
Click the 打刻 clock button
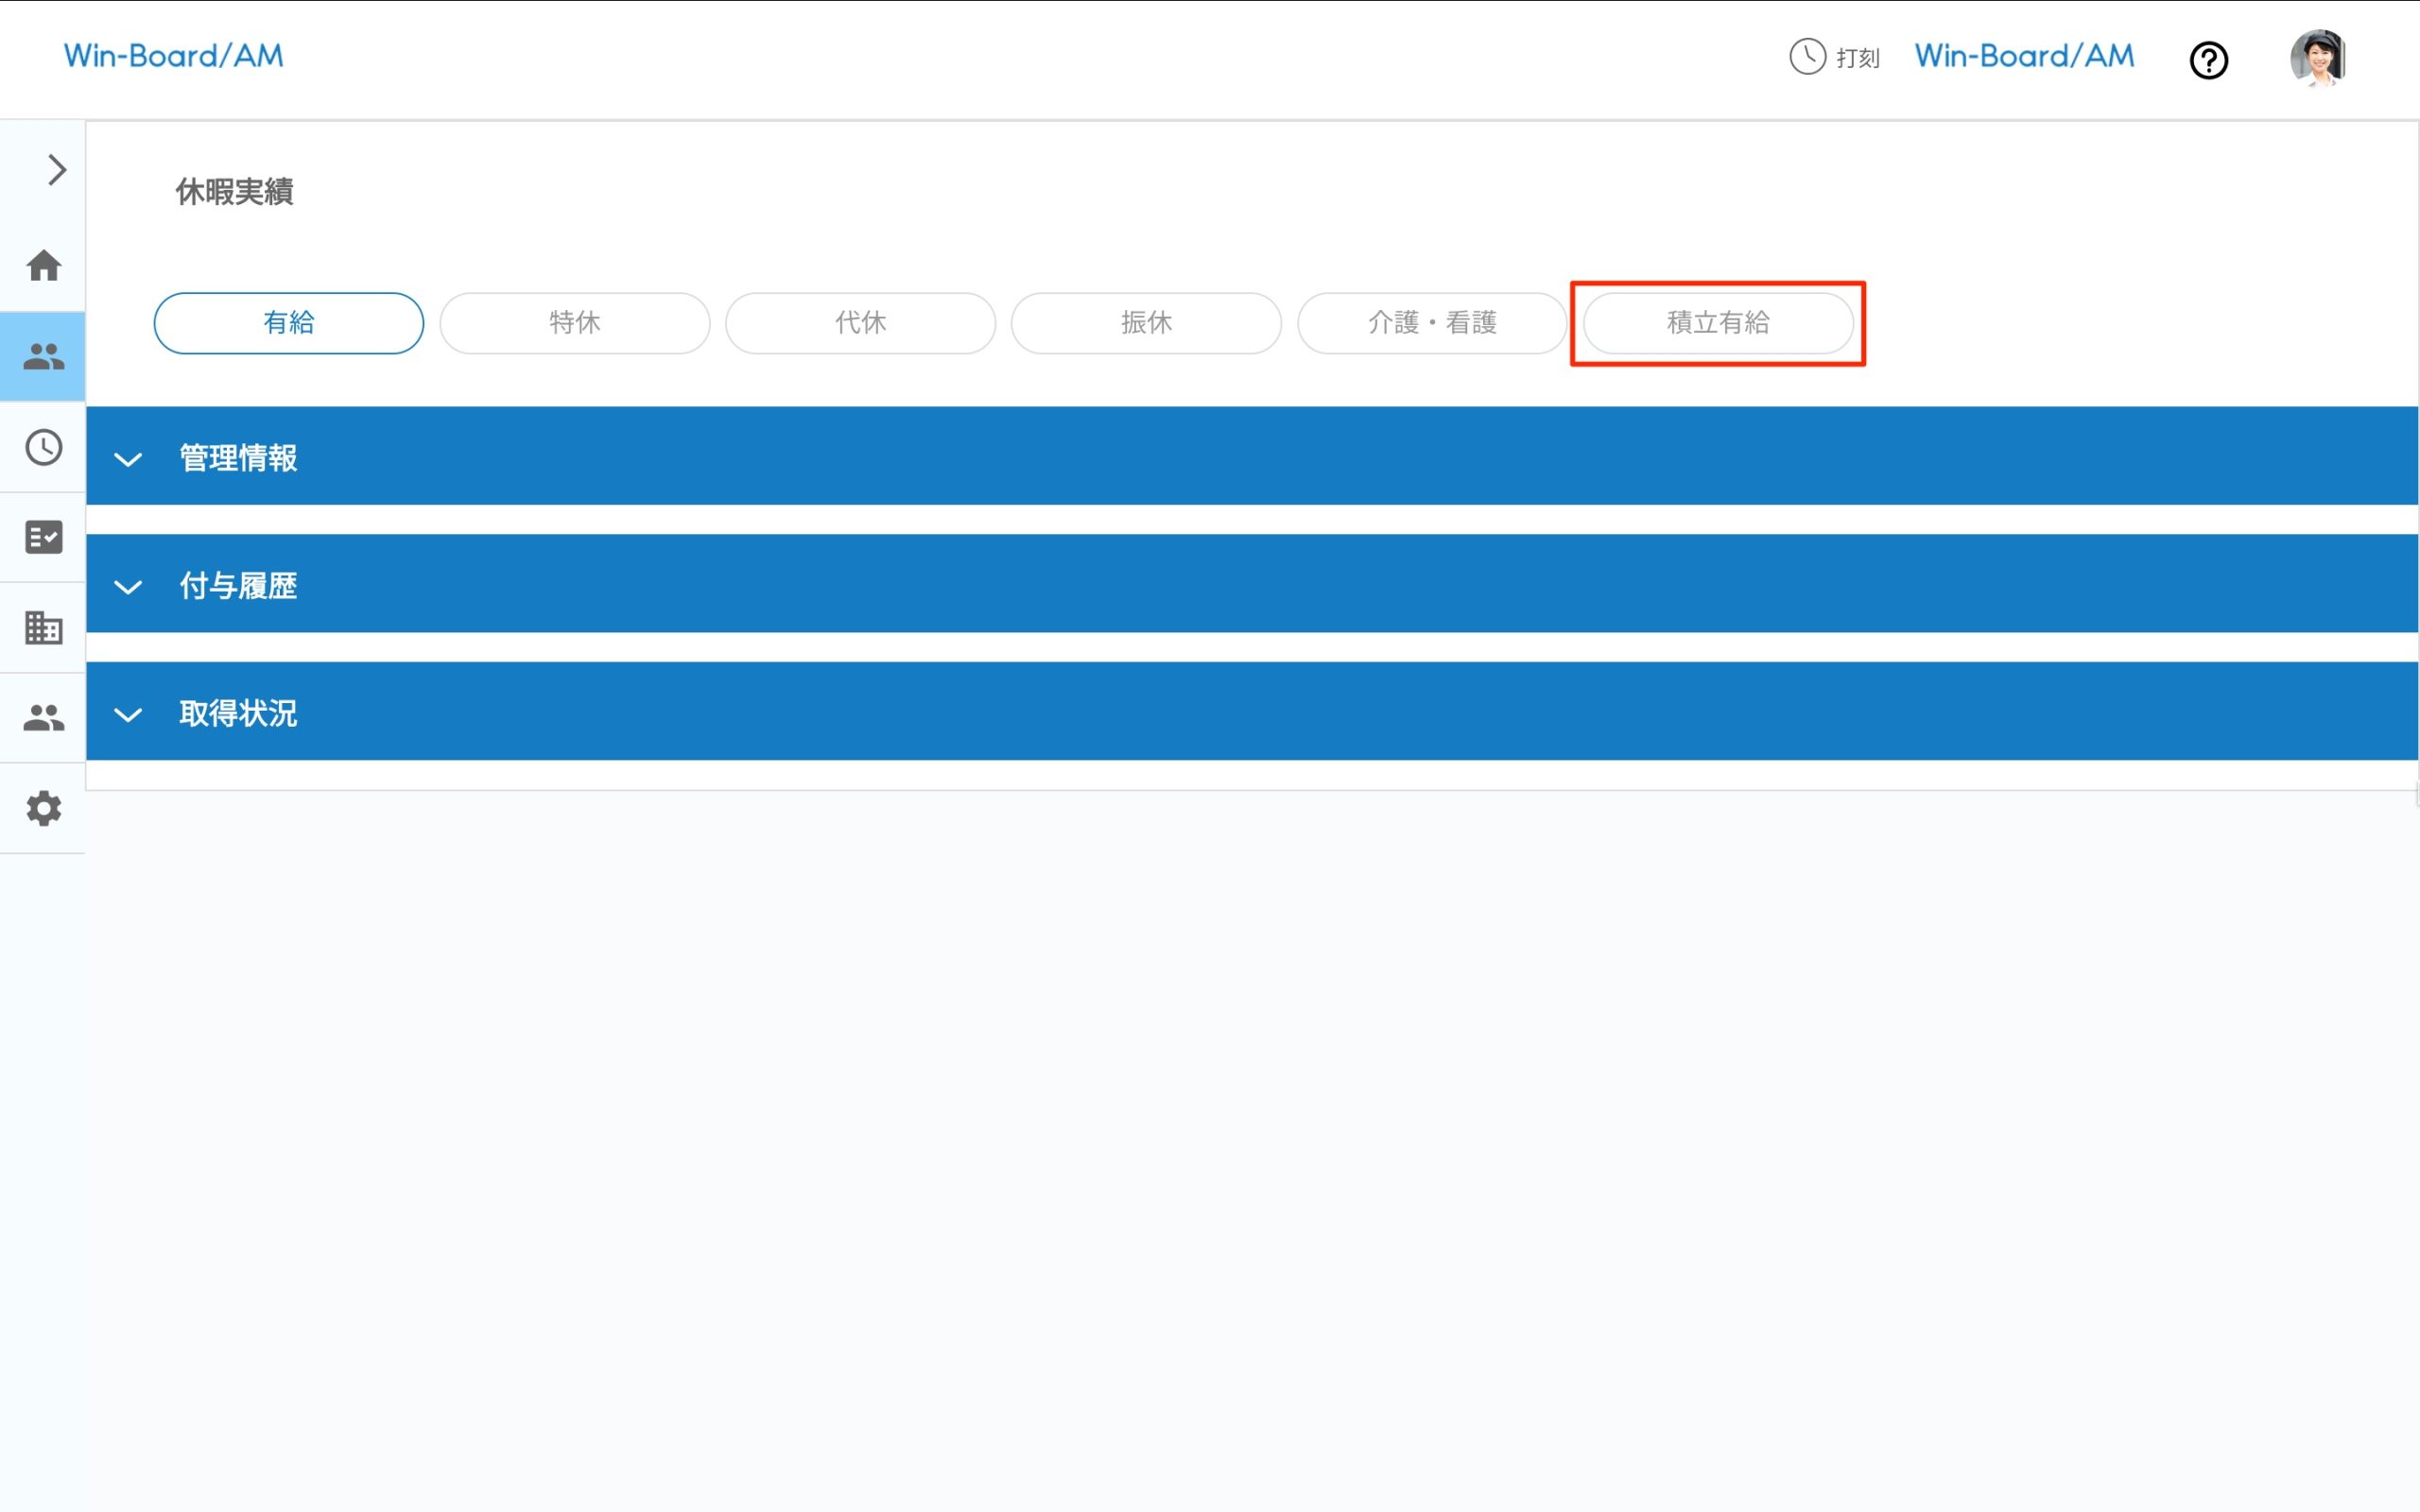pos(1834,58)
